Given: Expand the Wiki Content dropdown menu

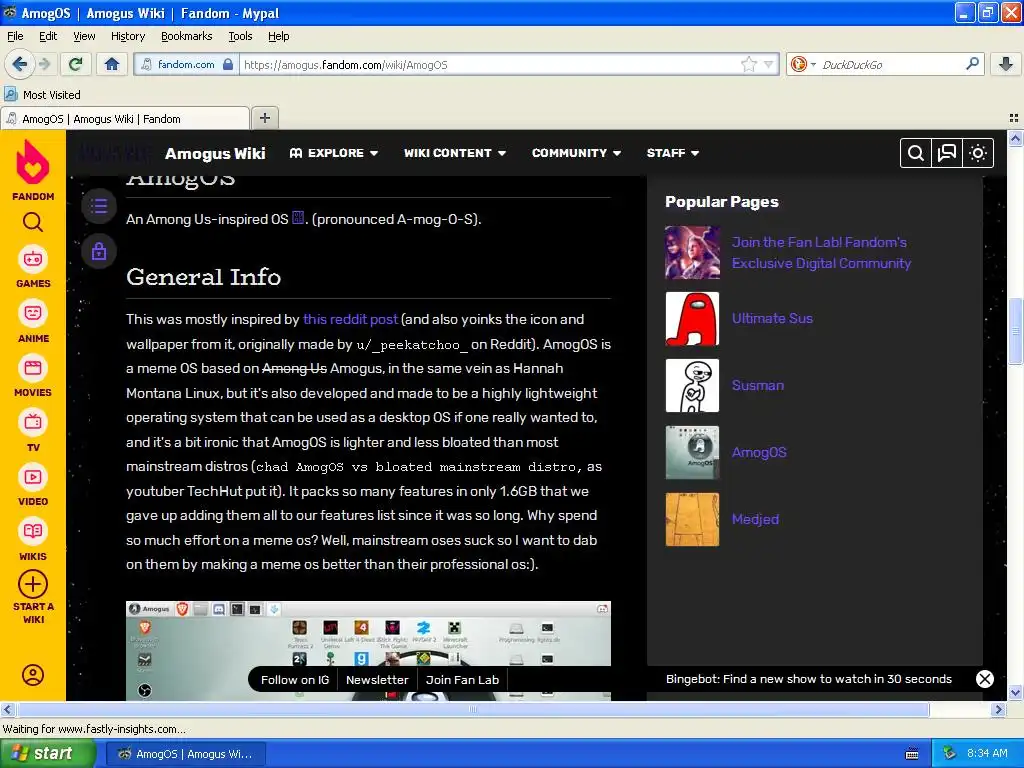Looking at the screenshot, I should pyautogui.click(x=455, y=153).
